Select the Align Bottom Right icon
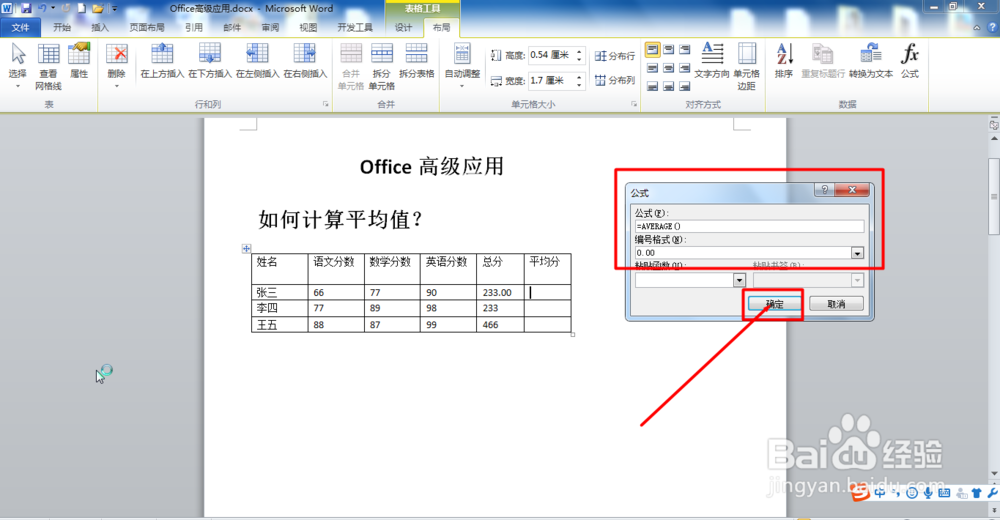 684,85
